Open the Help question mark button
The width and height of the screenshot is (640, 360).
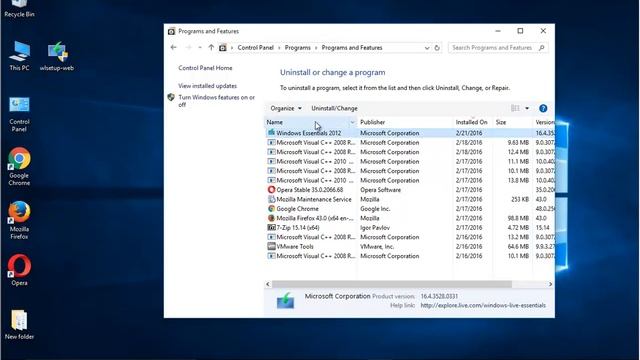point(543,108)
